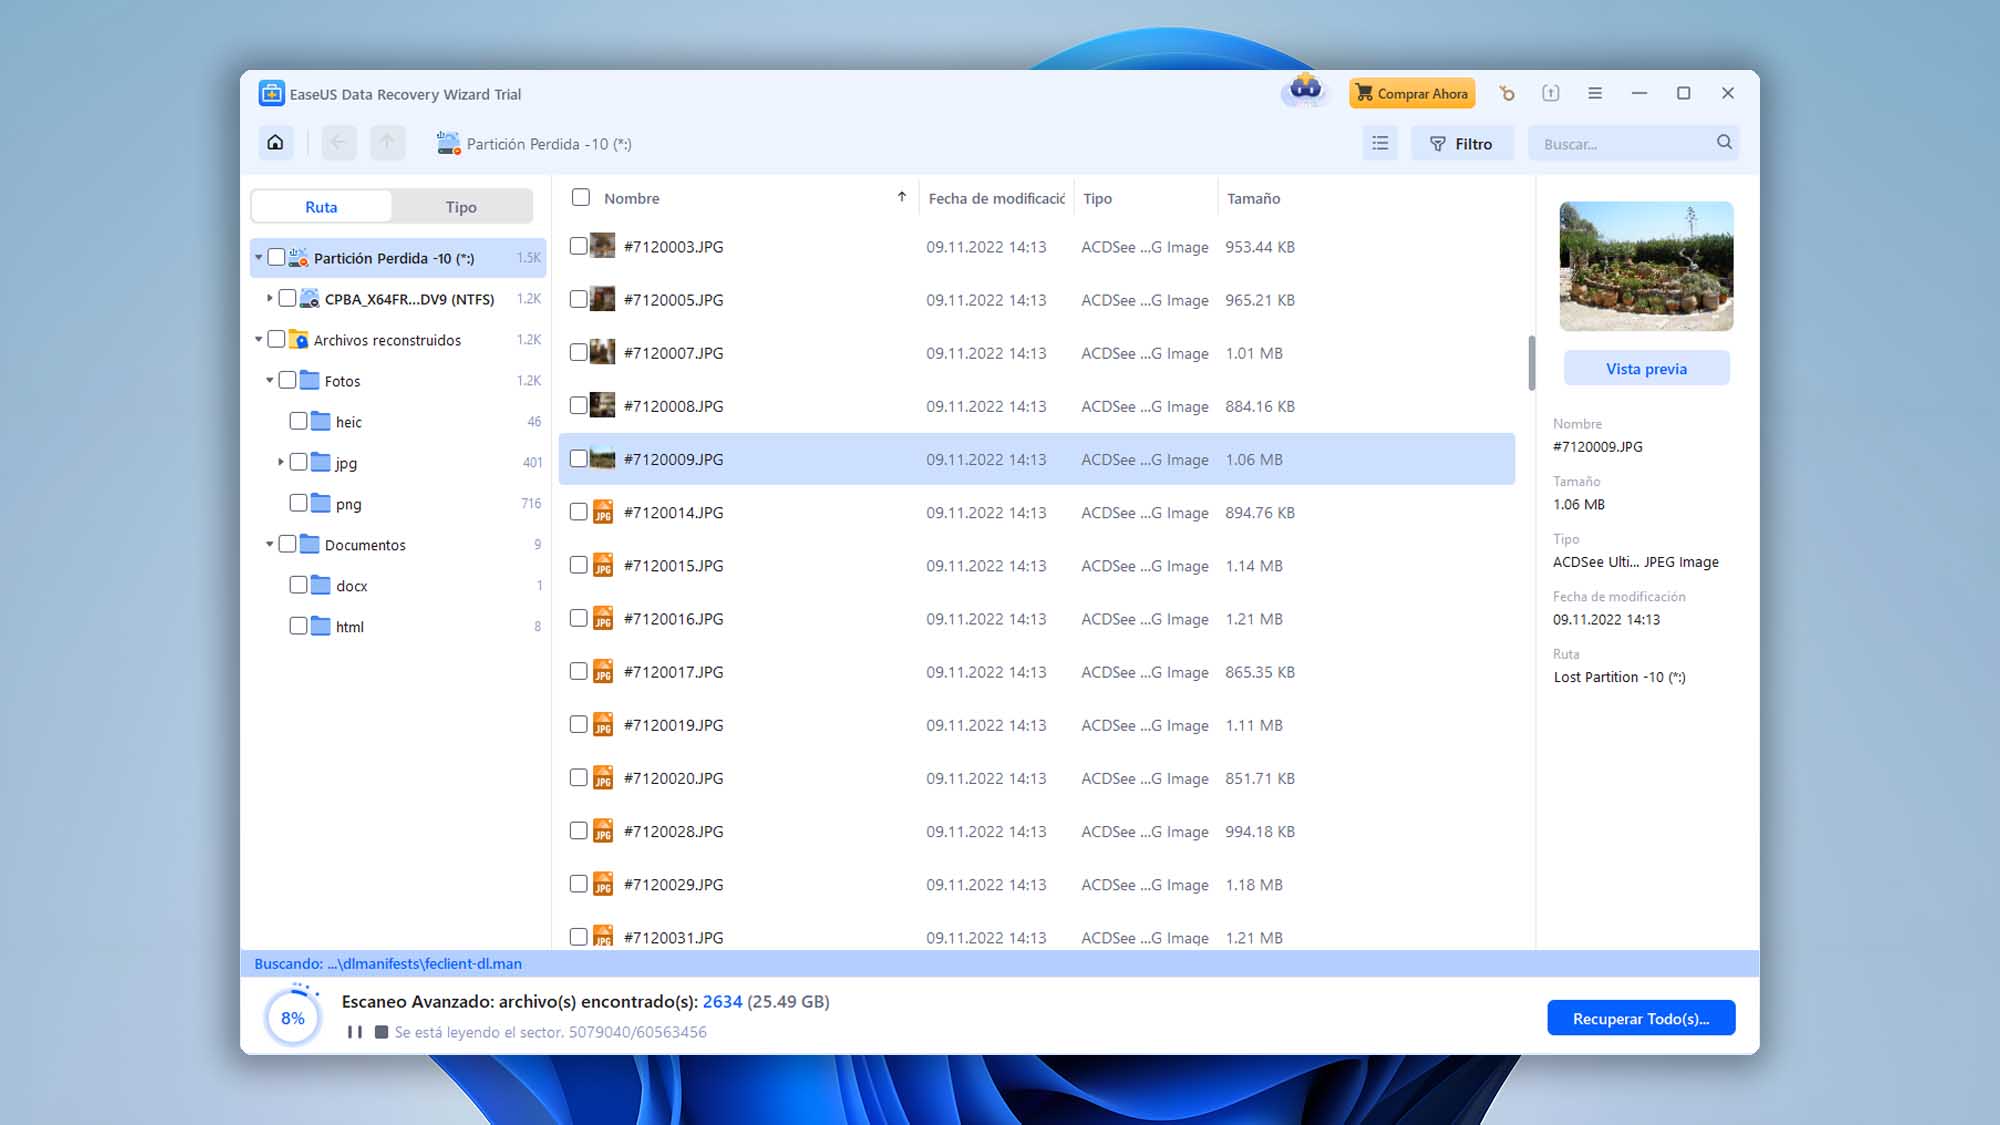
Task: Go to the Home screen icon
Action: coord(275,143)
